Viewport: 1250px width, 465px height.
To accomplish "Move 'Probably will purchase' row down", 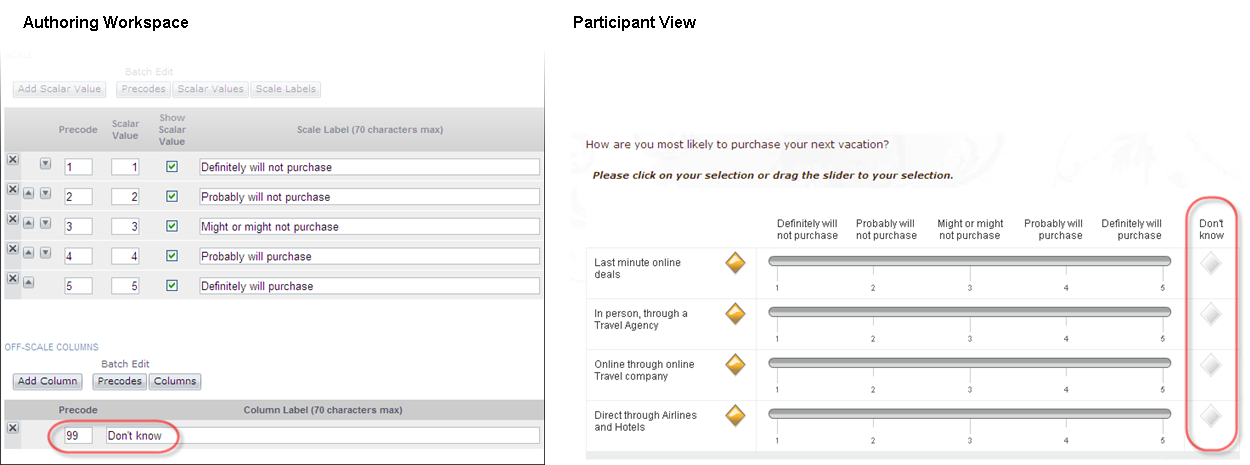I will click(45, 254).
